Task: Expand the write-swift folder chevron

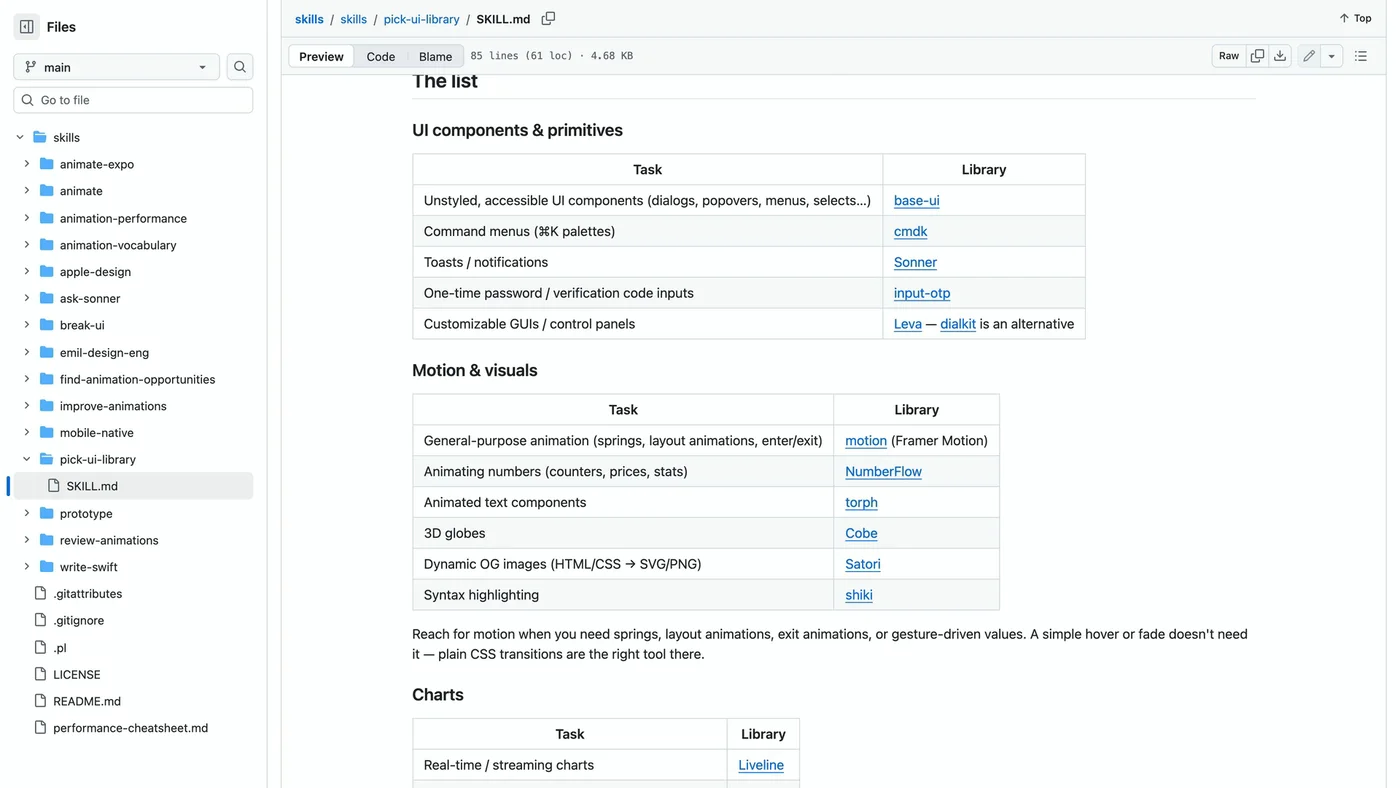Action: pos(27,567)
